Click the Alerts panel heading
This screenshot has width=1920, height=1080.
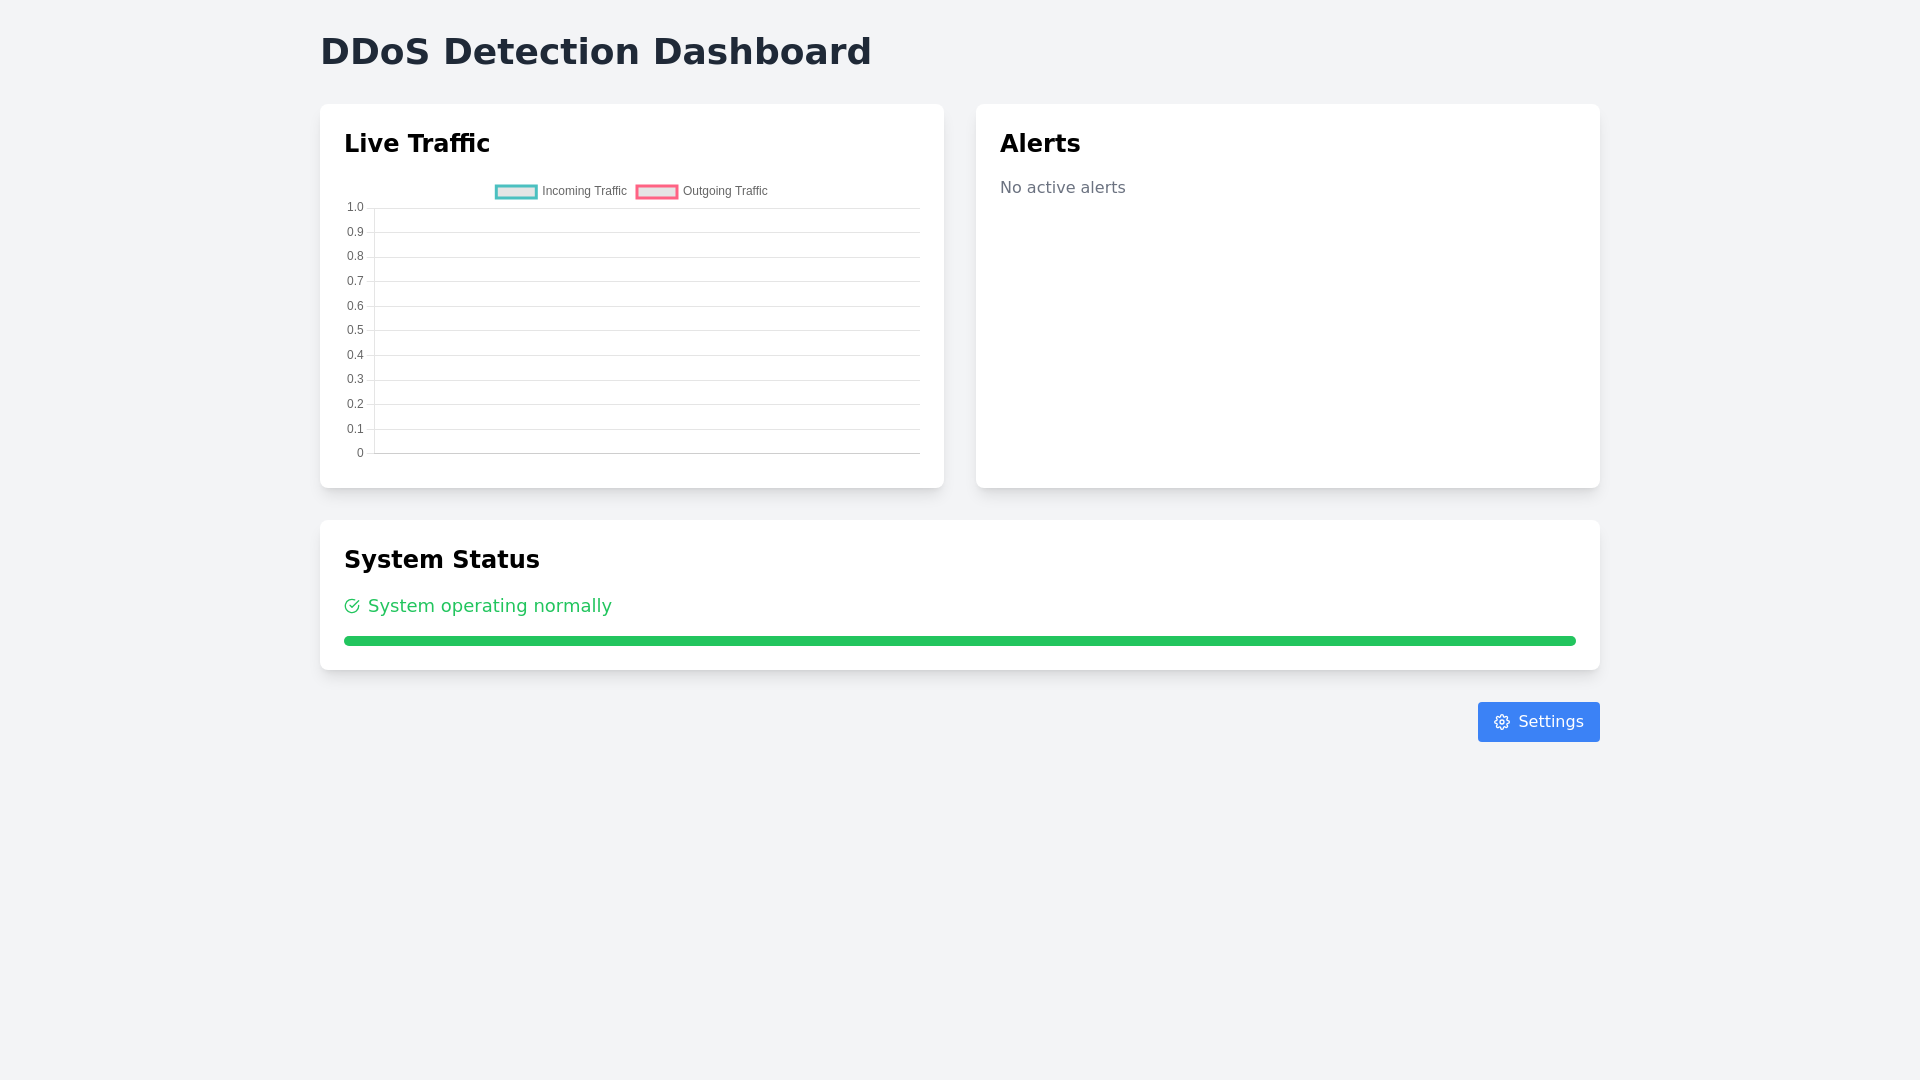coord(1040,144)
